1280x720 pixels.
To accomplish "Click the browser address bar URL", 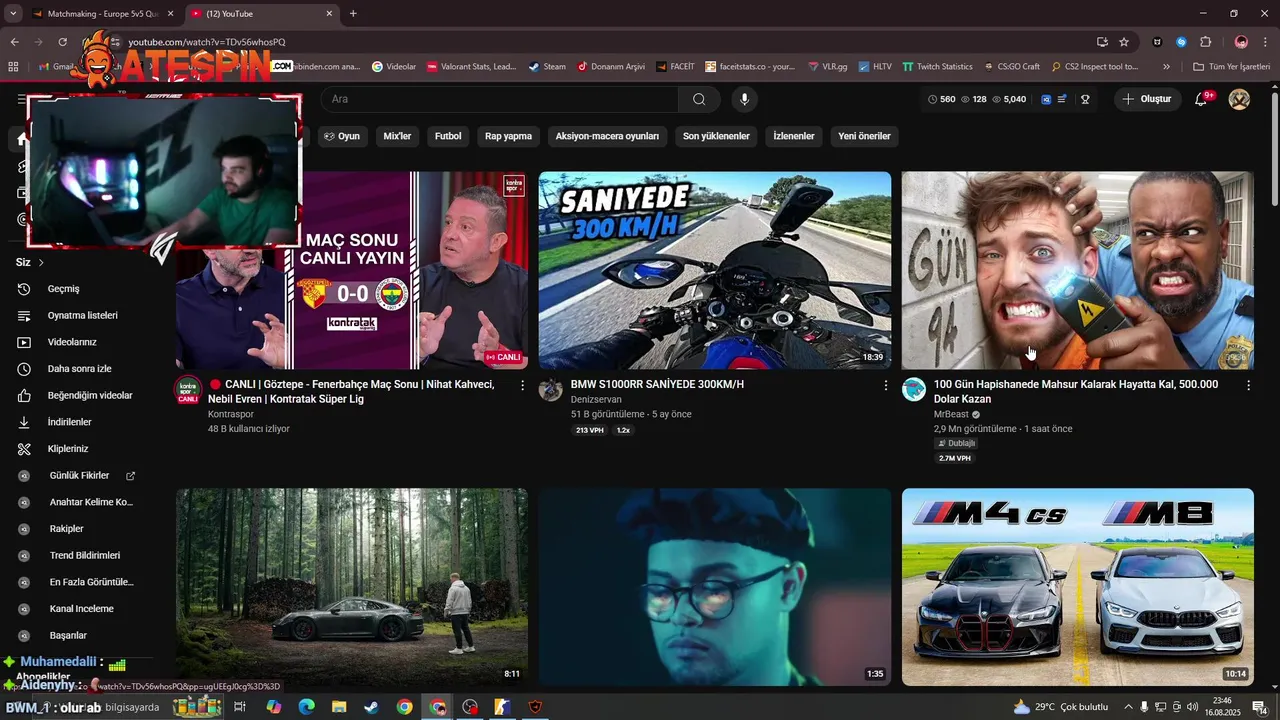I will click(x=206, y=42).
